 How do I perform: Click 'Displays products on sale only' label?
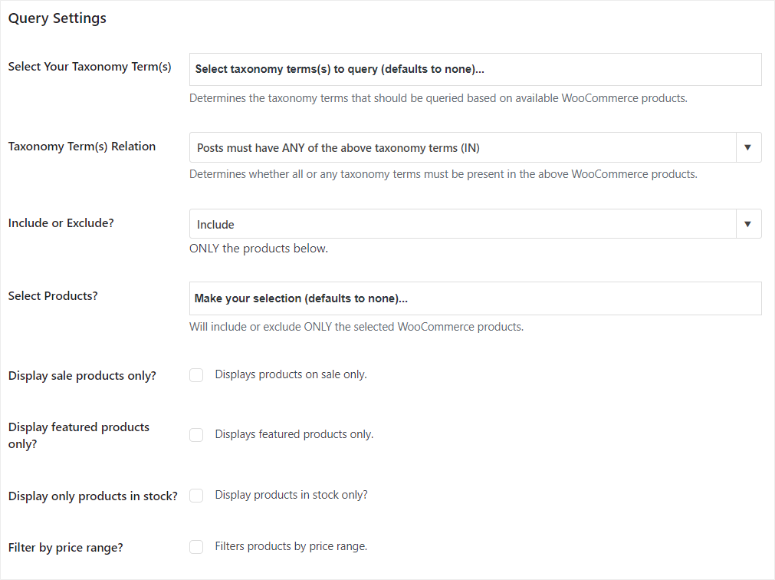(x=291, y=375)
